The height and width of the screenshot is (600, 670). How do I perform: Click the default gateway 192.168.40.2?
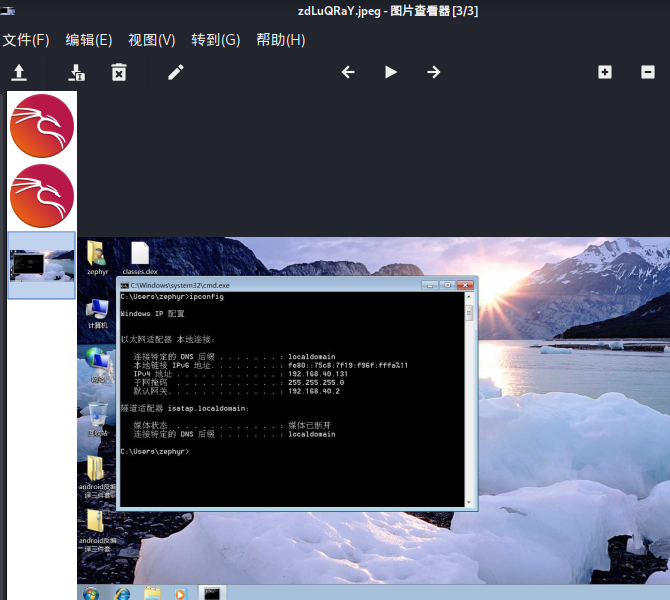tap(314, 391)
